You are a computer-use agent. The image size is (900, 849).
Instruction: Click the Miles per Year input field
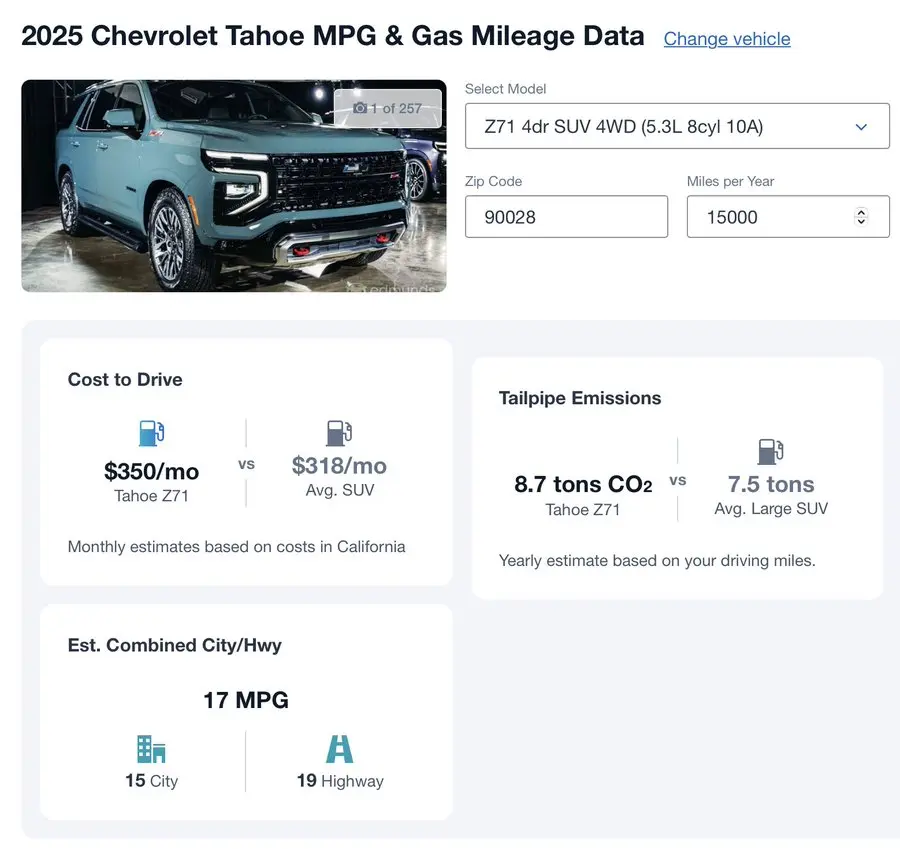770,217
